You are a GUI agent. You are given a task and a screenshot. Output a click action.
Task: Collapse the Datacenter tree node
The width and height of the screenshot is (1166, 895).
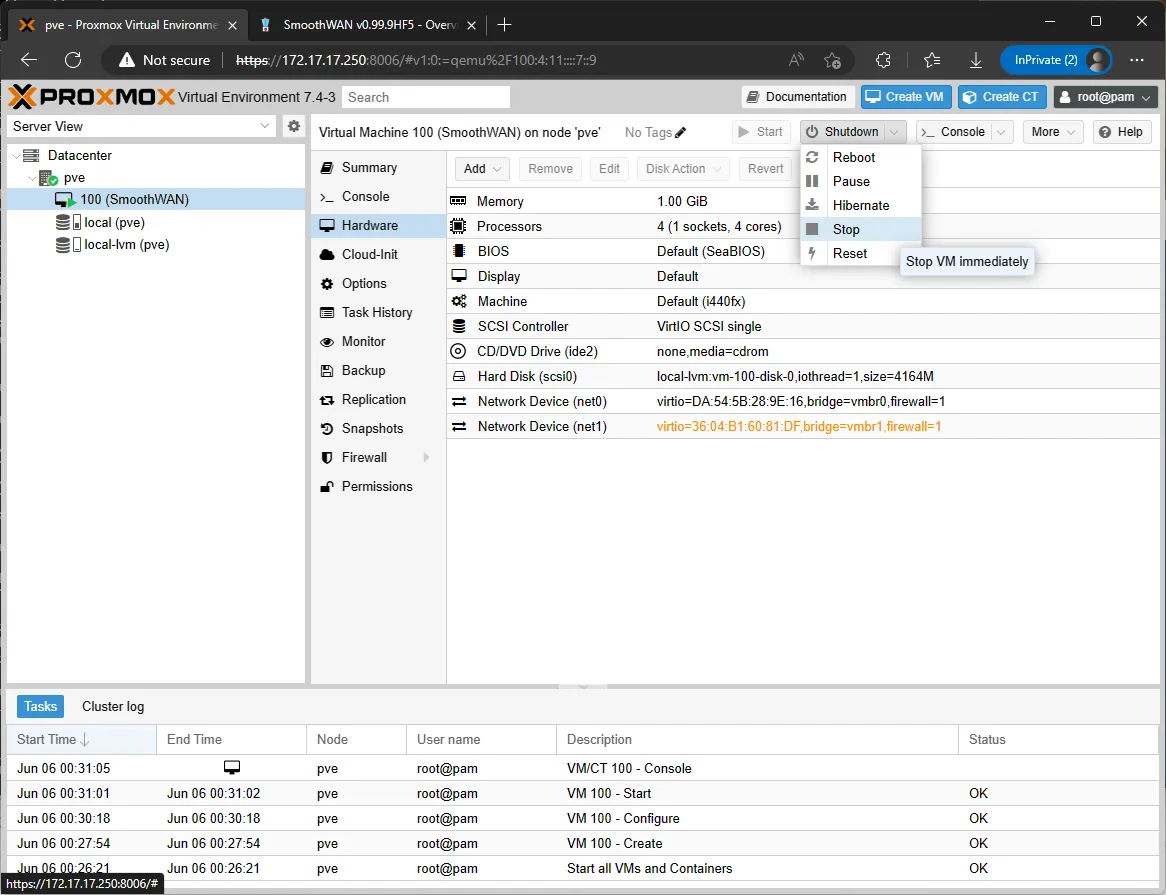point(16,156)
